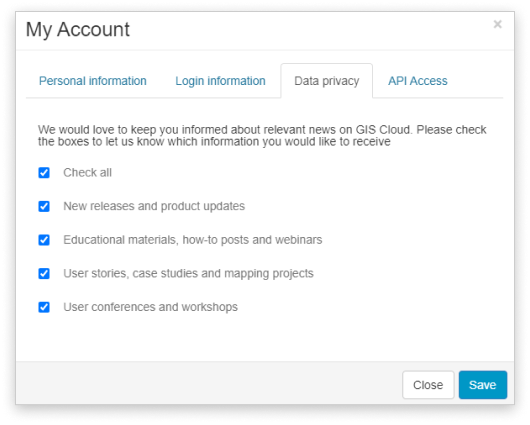Click the gray footer bar beside Close
Screen dimensions: 530x425
pyautogui.click(x=209, y=383)
